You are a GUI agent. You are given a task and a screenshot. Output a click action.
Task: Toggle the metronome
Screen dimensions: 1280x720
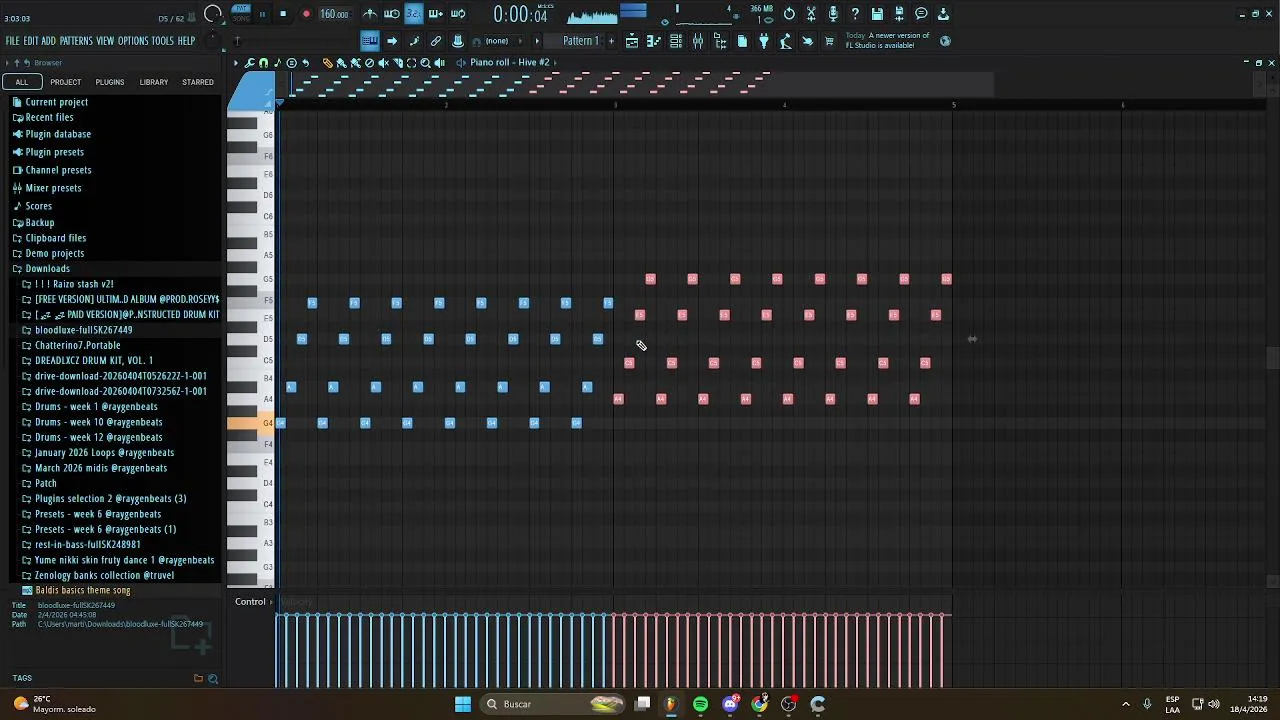tap(369, 14)
